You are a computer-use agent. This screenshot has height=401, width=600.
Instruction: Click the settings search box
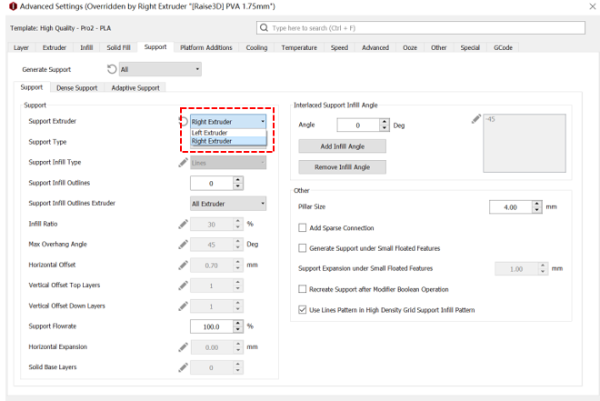[x=420, y=28]
